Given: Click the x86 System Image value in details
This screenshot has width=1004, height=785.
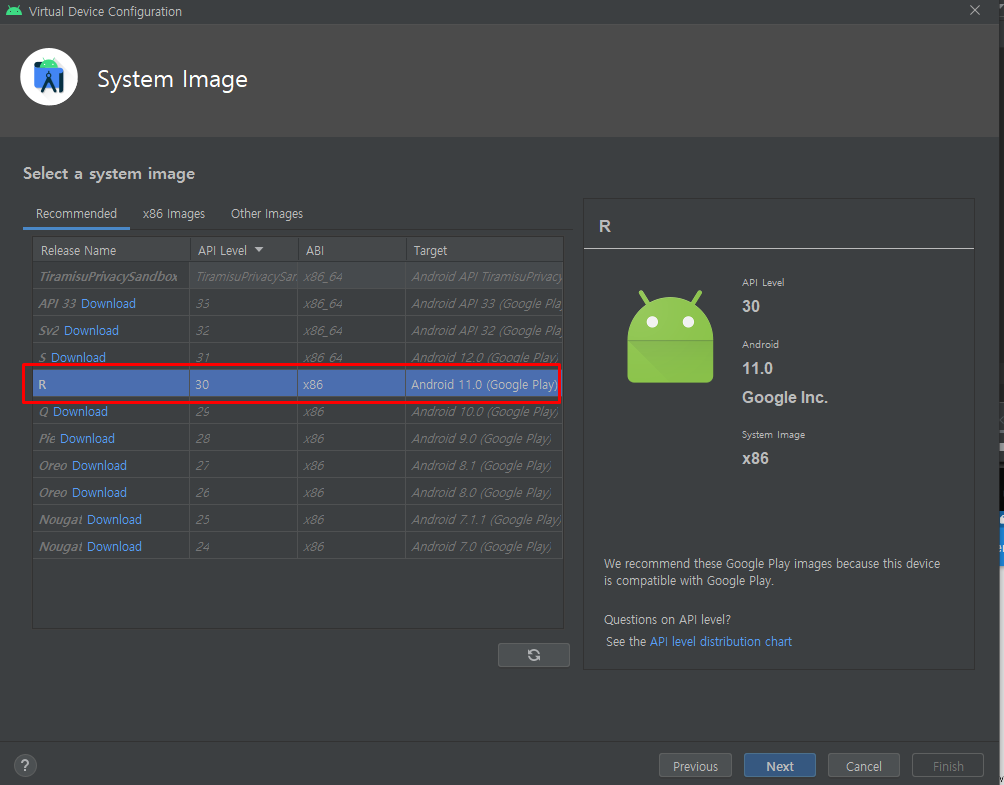Looking at the screenshot, I should (x=755, y=458).
